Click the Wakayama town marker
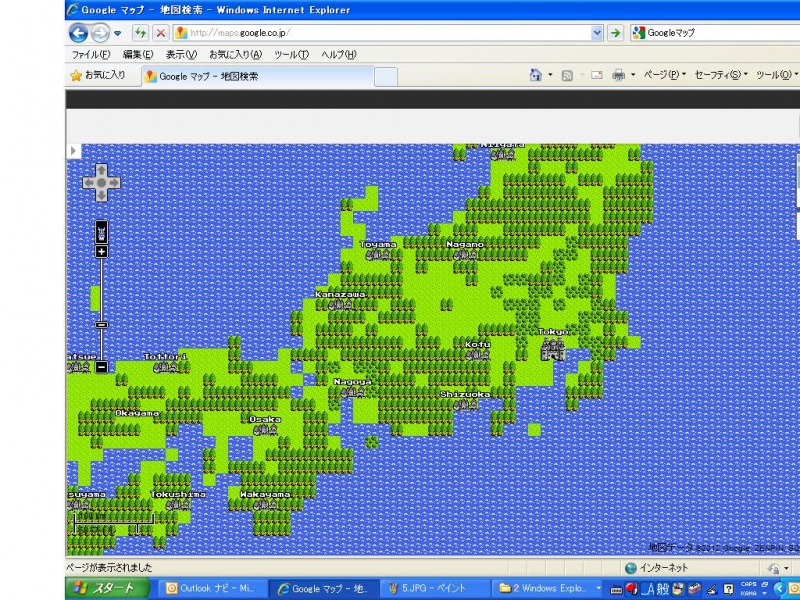 pos(265,505)
